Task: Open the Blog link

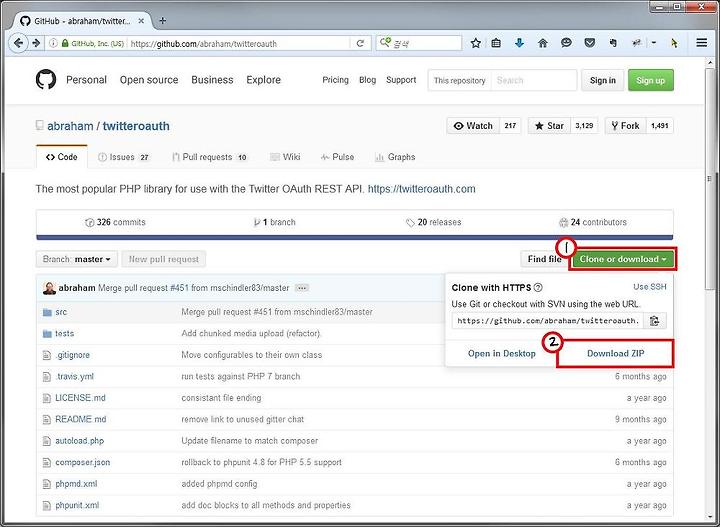Action: coord(367,80)
